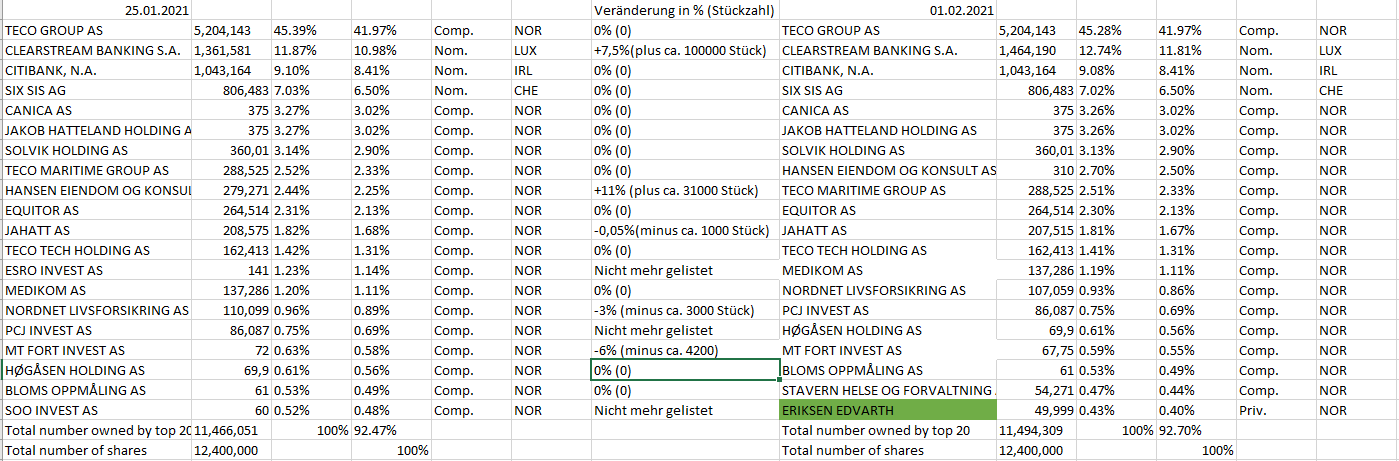Select the 49,999 share count cell
This screenshot has height=461, width=1399.
click(1036, 411)
